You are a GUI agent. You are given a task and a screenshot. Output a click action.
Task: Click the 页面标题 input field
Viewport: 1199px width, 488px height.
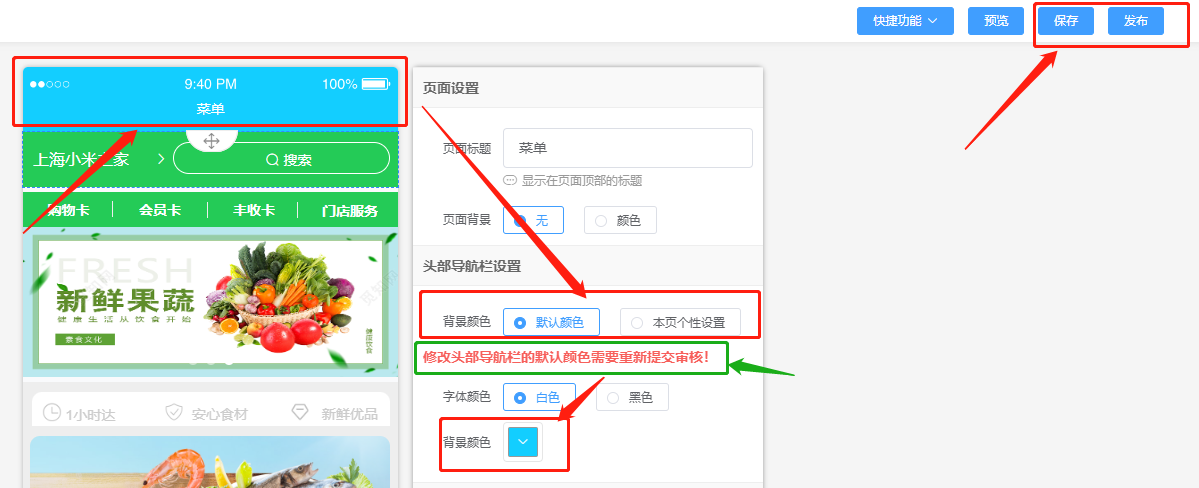click(627, 148)
